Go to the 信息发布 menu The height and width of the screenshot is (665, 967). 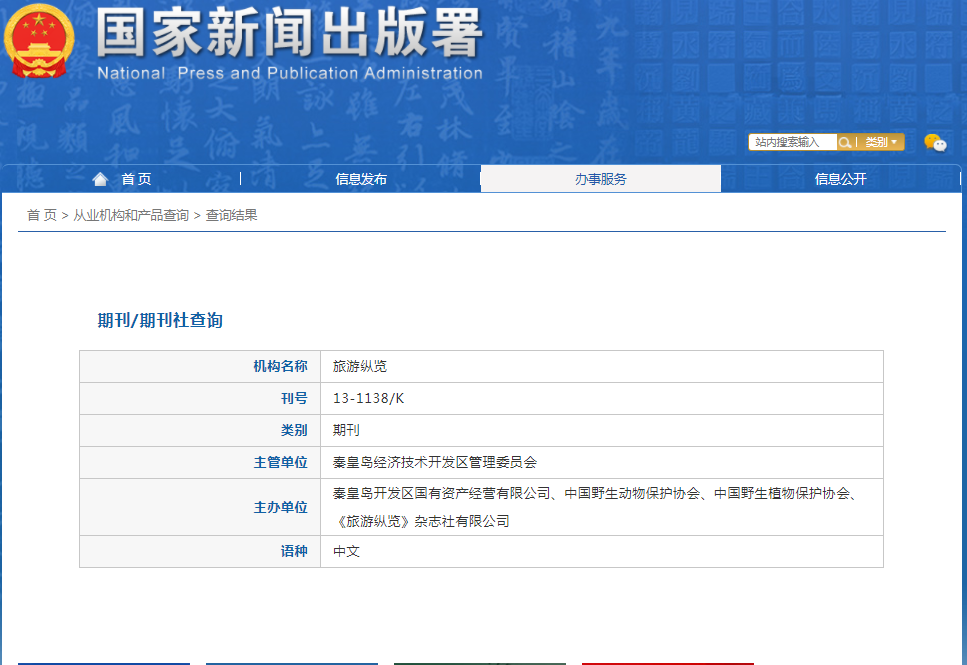[x=361, y=179]
